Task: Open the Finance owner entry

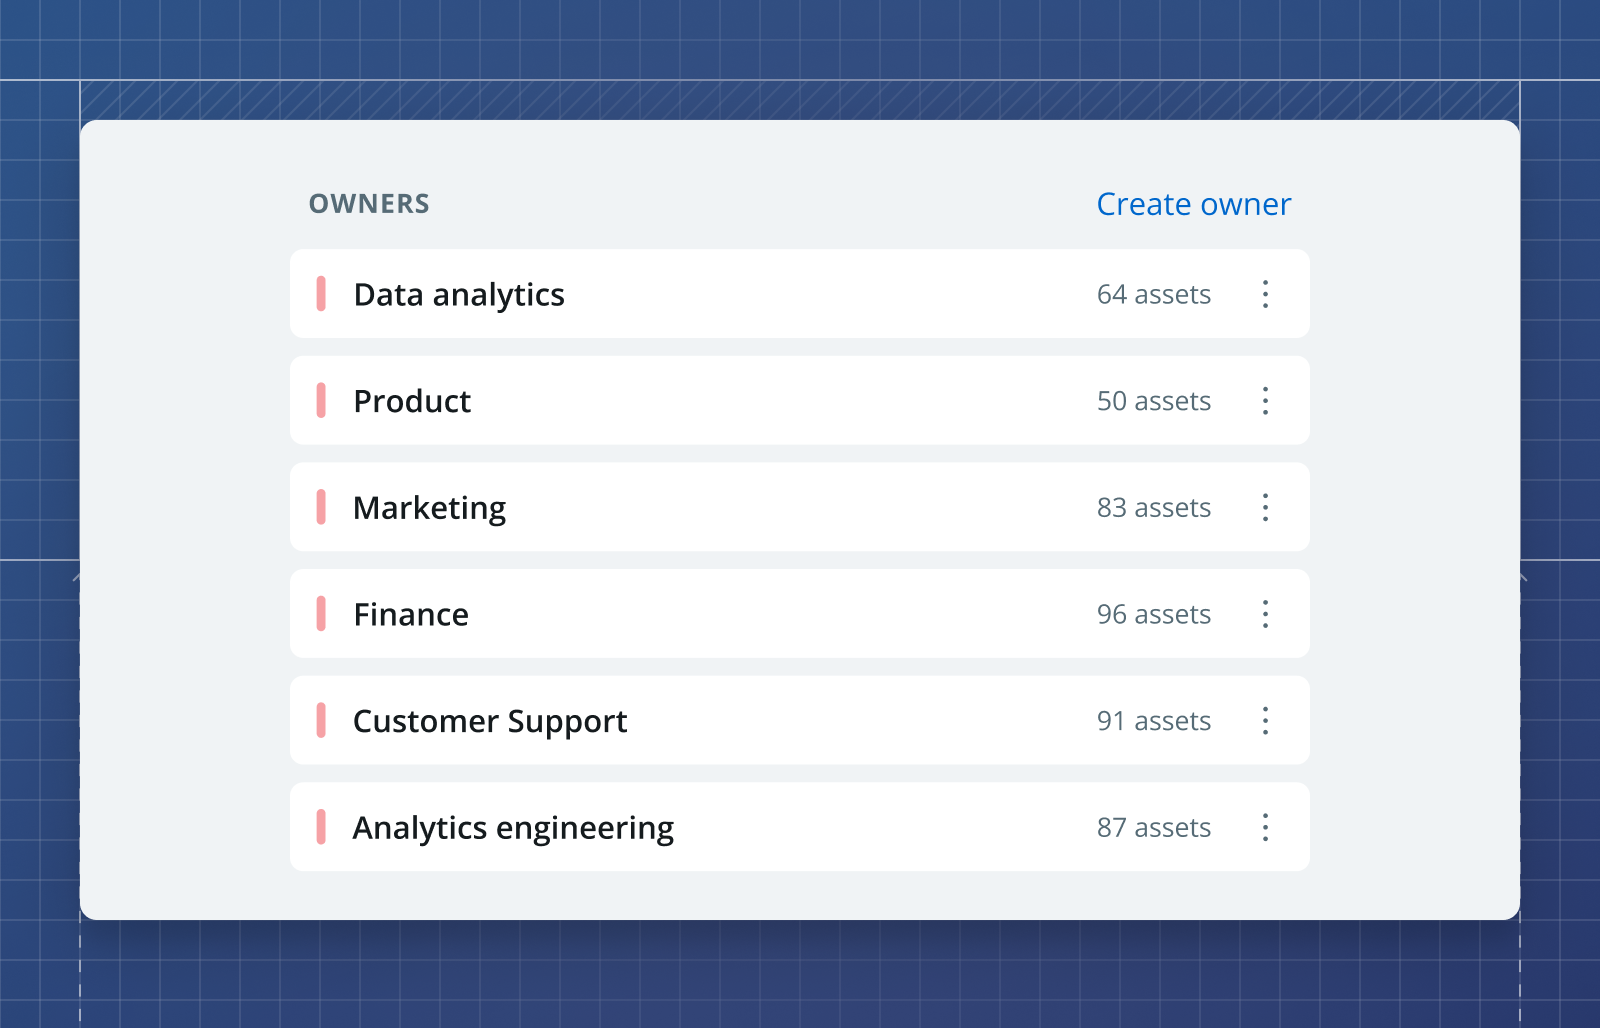Action: coord(800,614)
